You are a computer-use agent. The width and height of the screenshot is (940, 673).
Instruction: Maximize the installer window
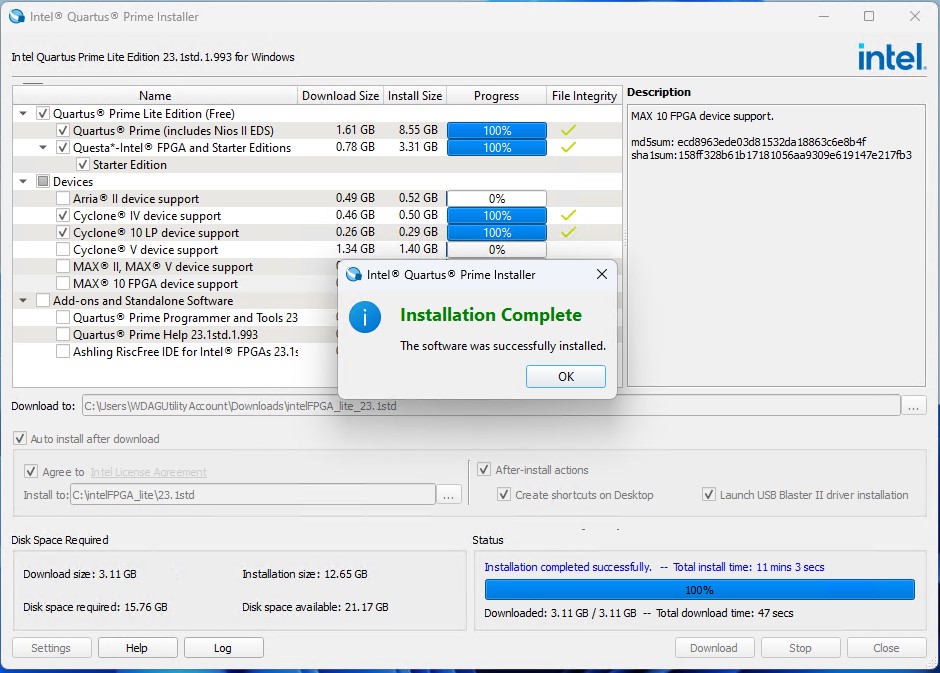[869, 16]
